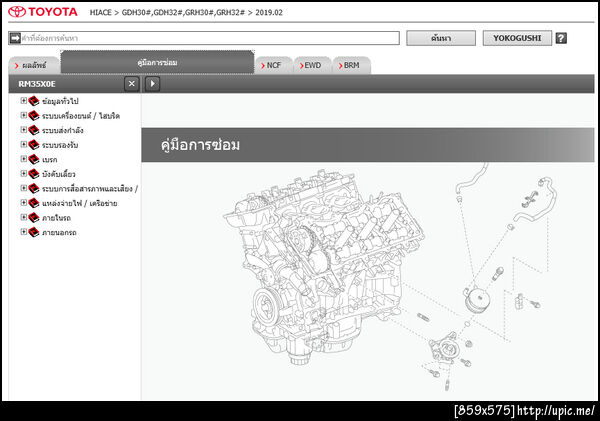
Task: Click book icon for ภายในรถ
Action: coord(34,217)
